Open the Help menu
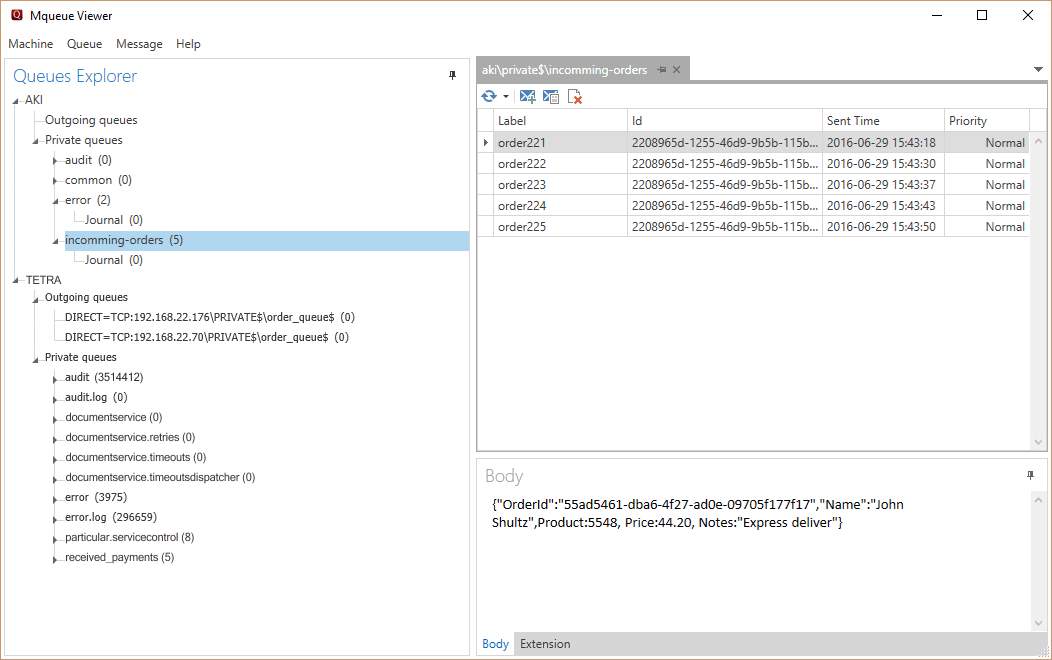 coord(189,44)
